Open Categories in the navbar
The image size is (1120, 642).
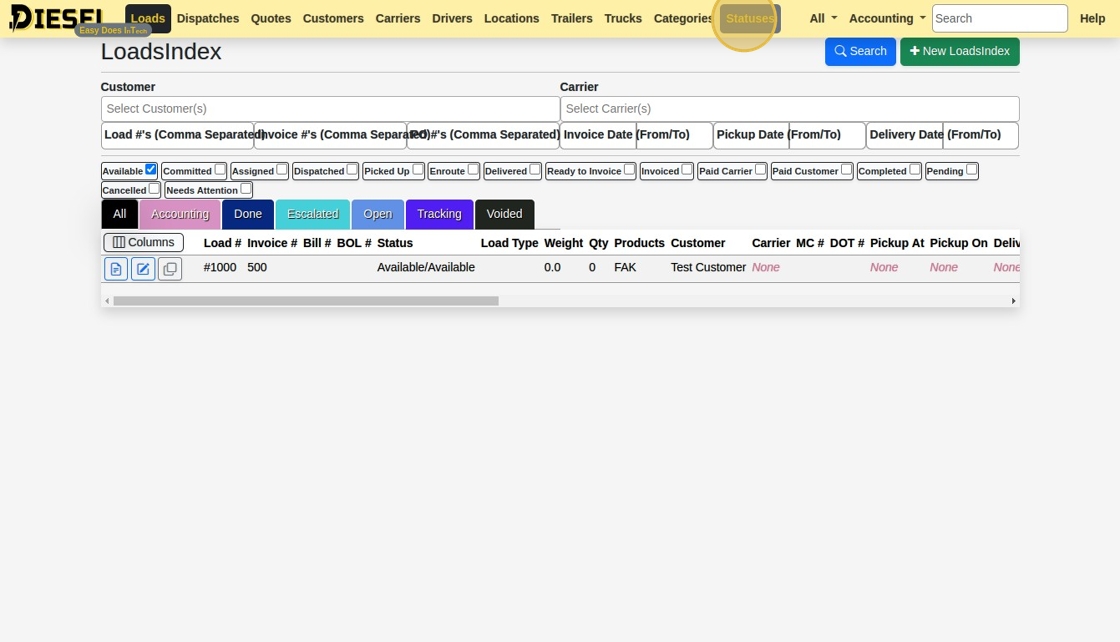tap(682, 19)
